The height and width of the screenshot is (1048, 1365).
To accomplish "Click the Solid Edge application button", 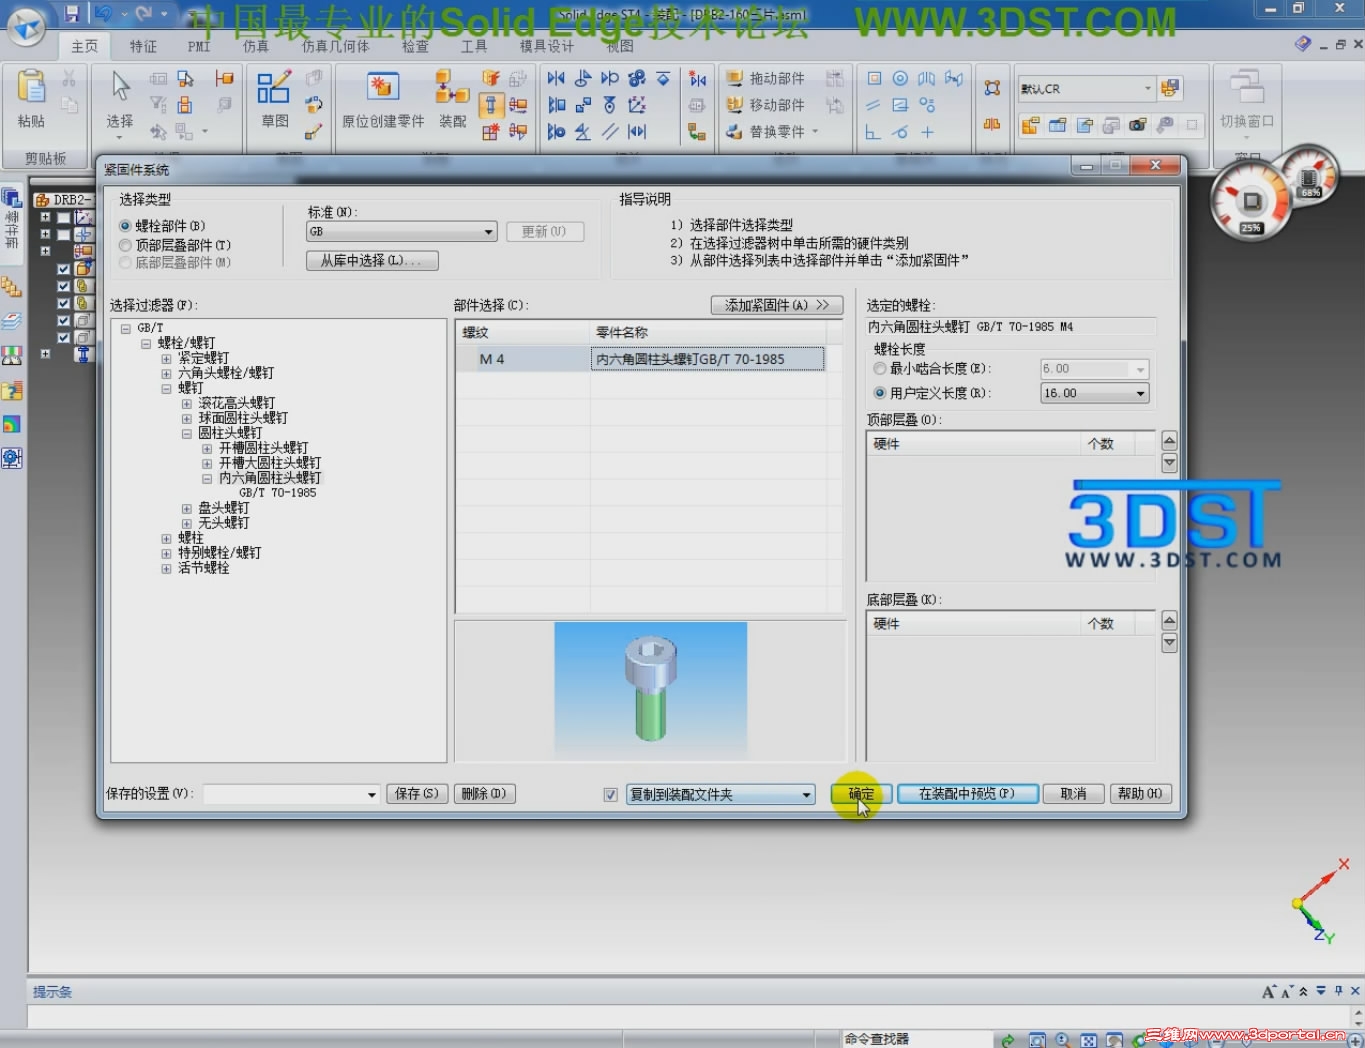I will click(x=27, y=26).
